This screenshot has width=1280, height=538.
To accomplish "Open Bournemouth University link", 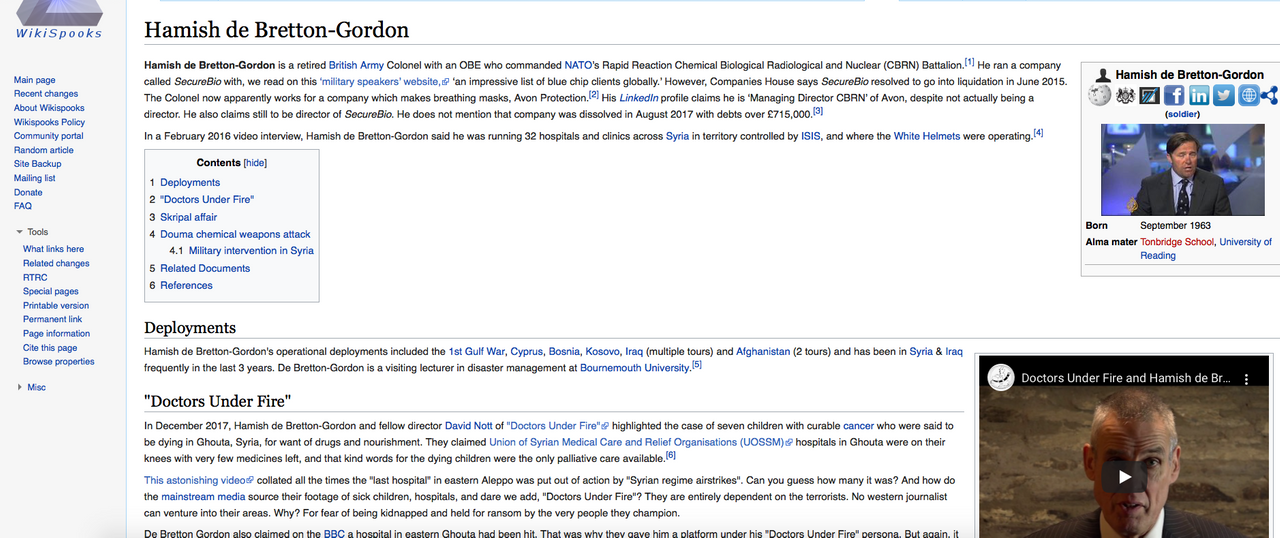I will pyautogui.click(x=634, y=368).
